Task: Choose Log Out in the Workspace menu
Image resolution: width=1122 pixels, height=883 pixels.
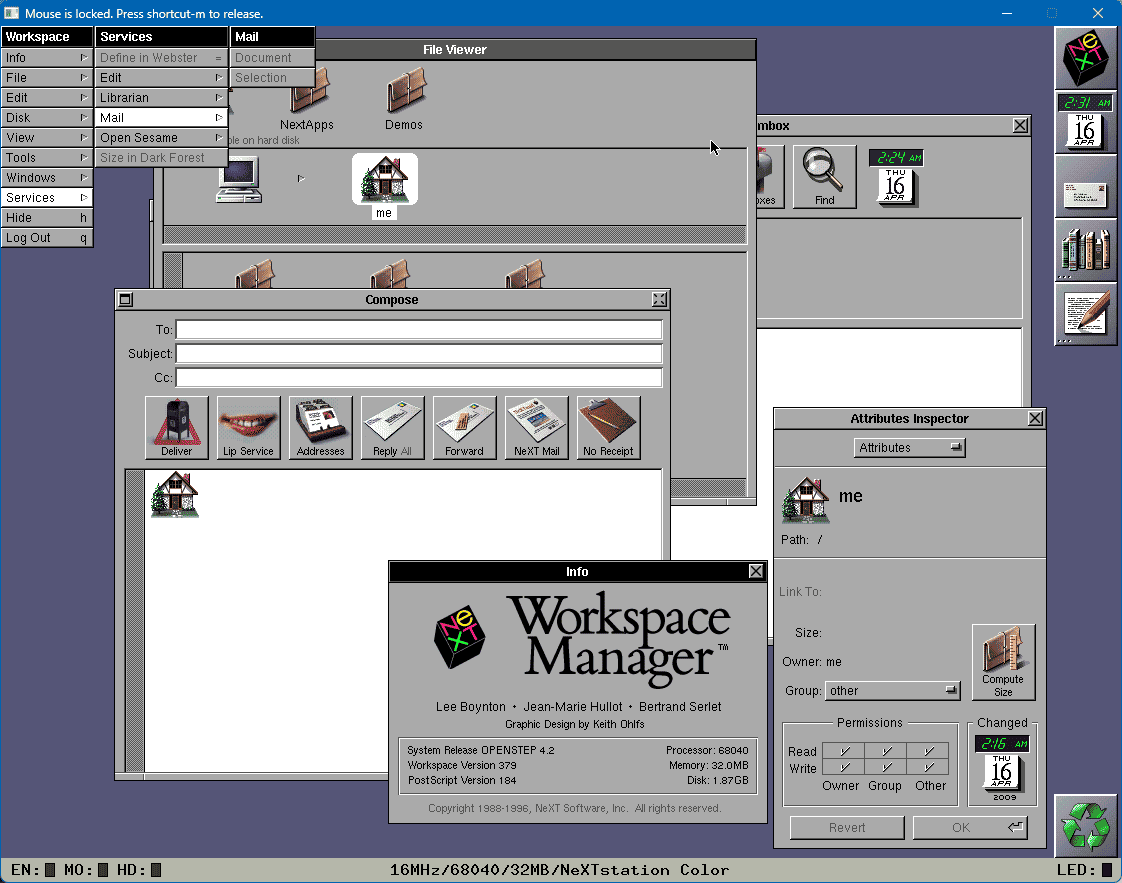Action: coord(47,238)
